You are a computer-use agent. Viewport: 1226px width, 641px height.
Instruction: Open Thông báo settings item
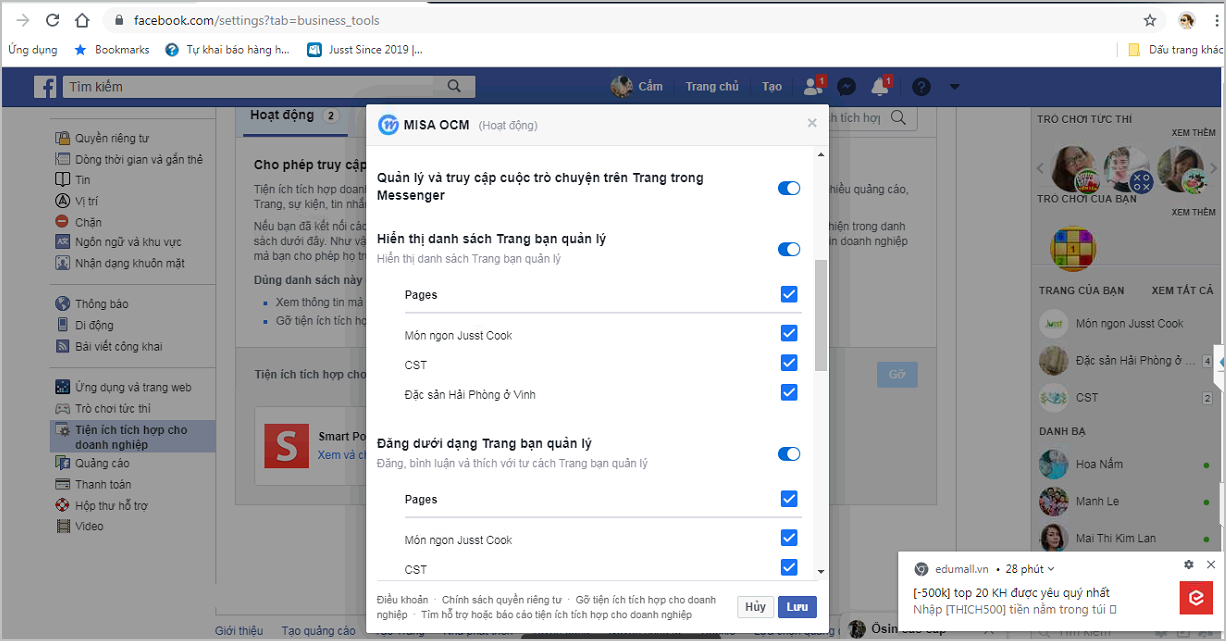(x=92, y=304)
